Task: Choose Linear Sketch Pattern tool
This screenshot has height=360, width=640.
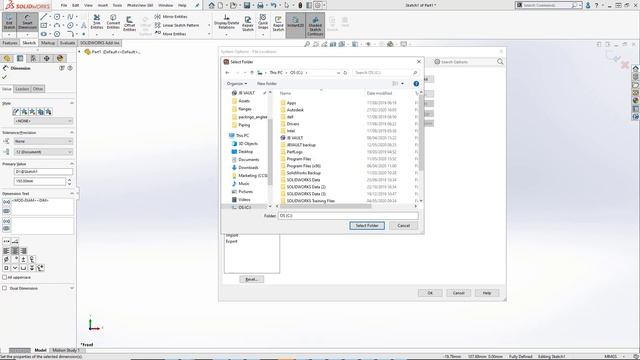Action: point(177,25)
